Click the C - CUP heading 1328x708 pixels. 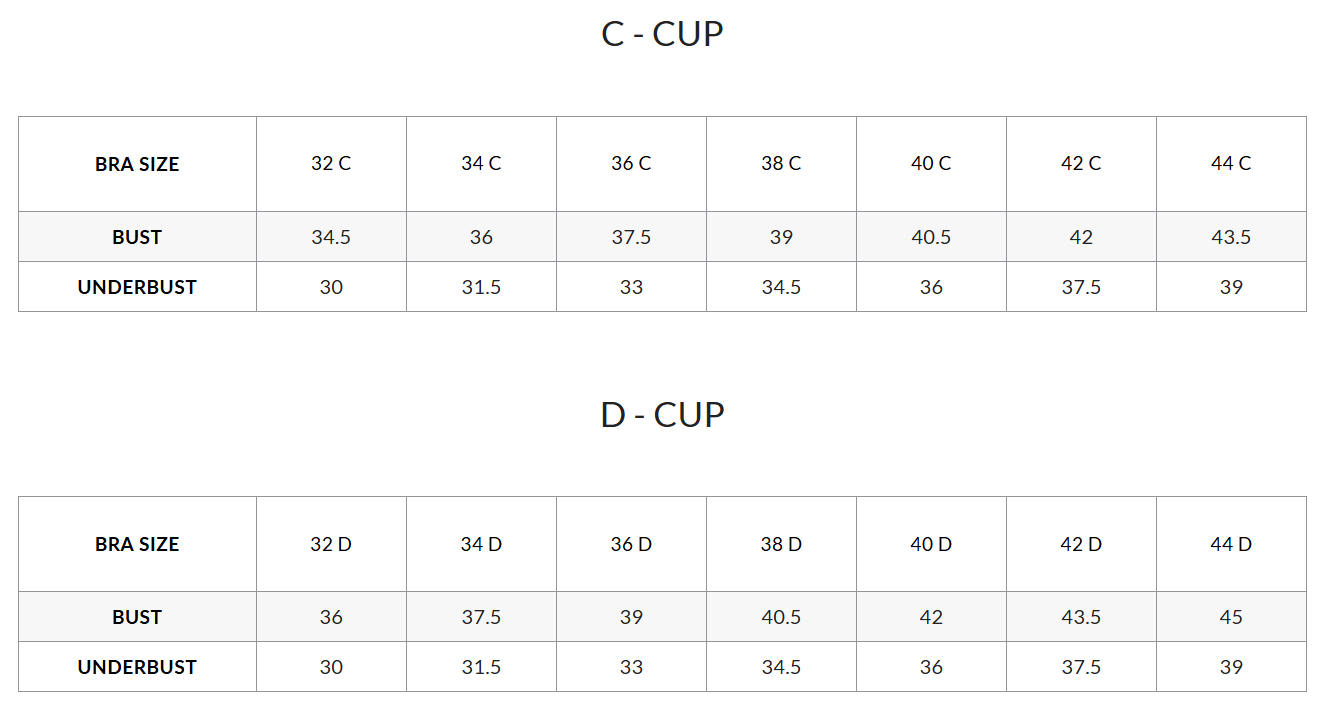(x=662, y=34)
